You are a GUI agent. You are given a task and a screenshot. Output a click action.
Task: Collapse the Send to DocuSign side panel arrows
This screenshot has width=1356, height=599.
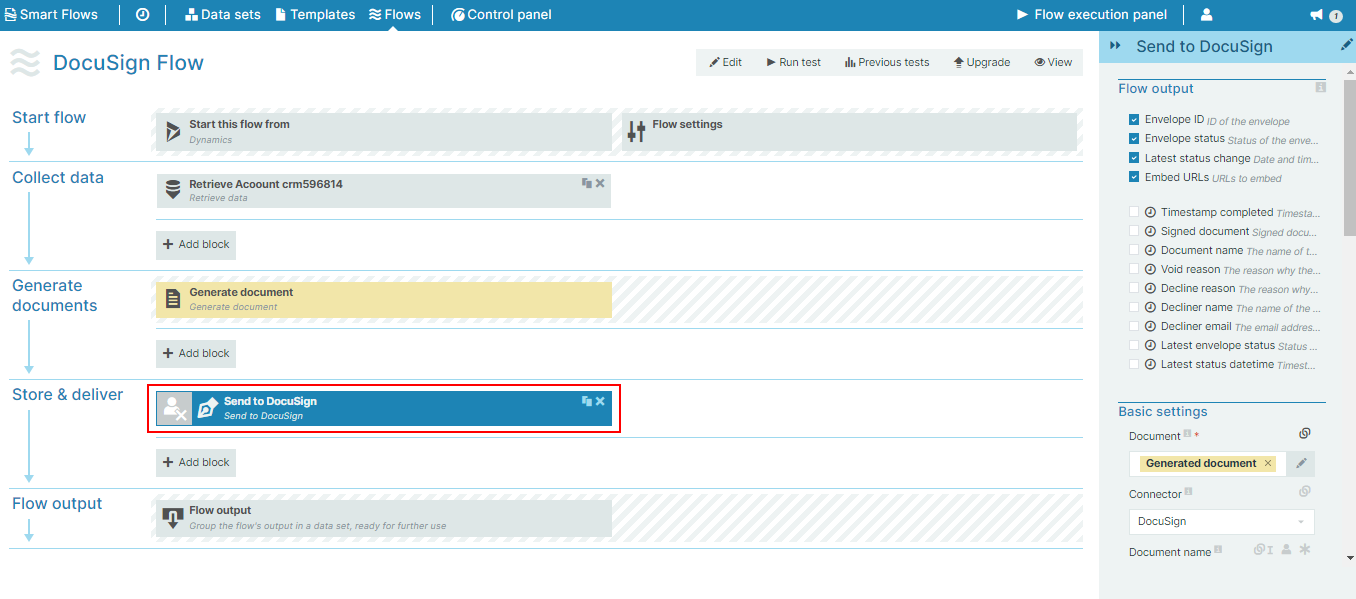pos(1116,46)
